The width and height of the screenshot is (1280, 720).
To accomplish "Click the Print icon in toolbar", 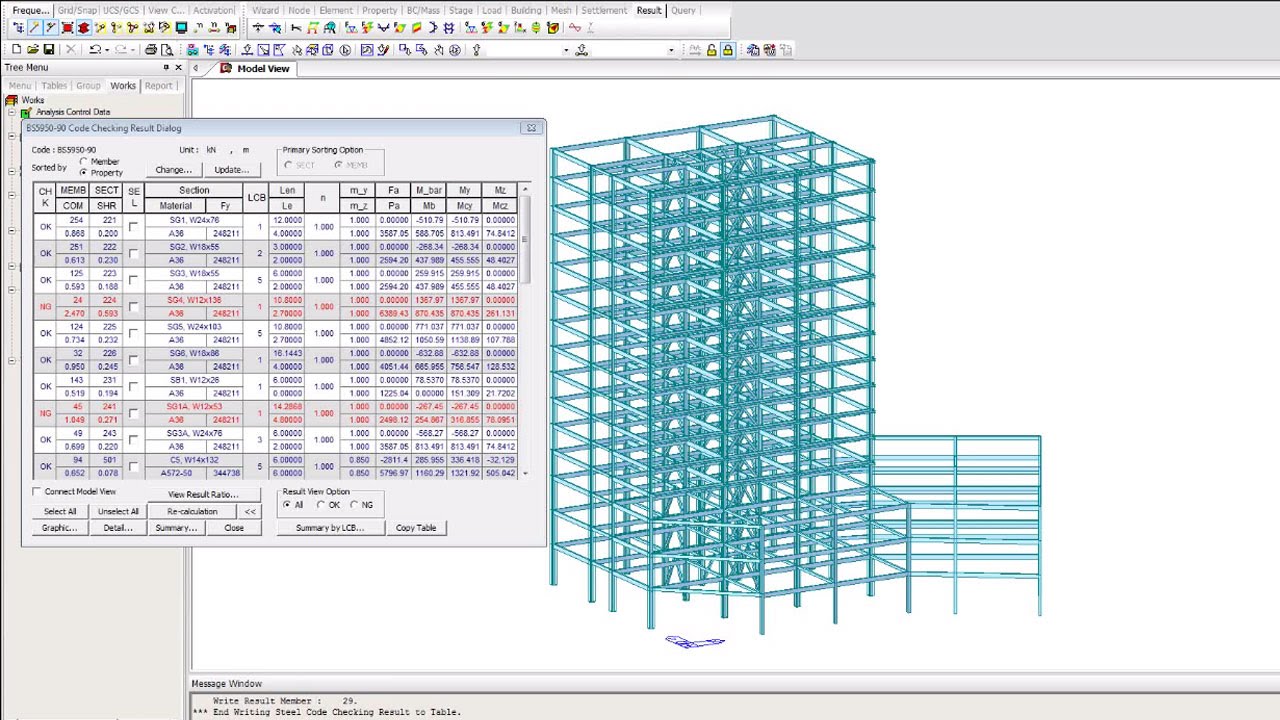I will [151, 49].
